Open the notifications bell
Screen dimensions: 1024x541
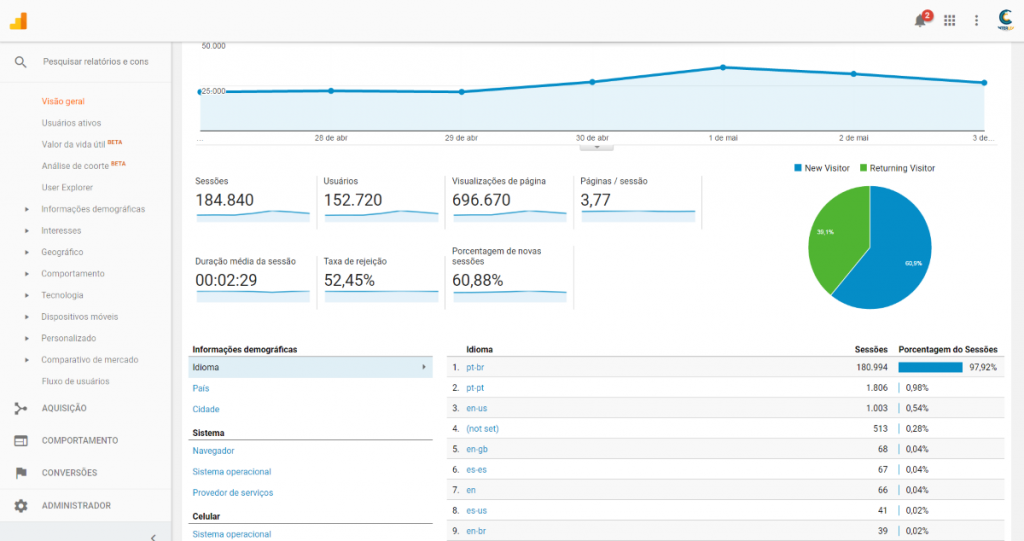tap(919, 20)
